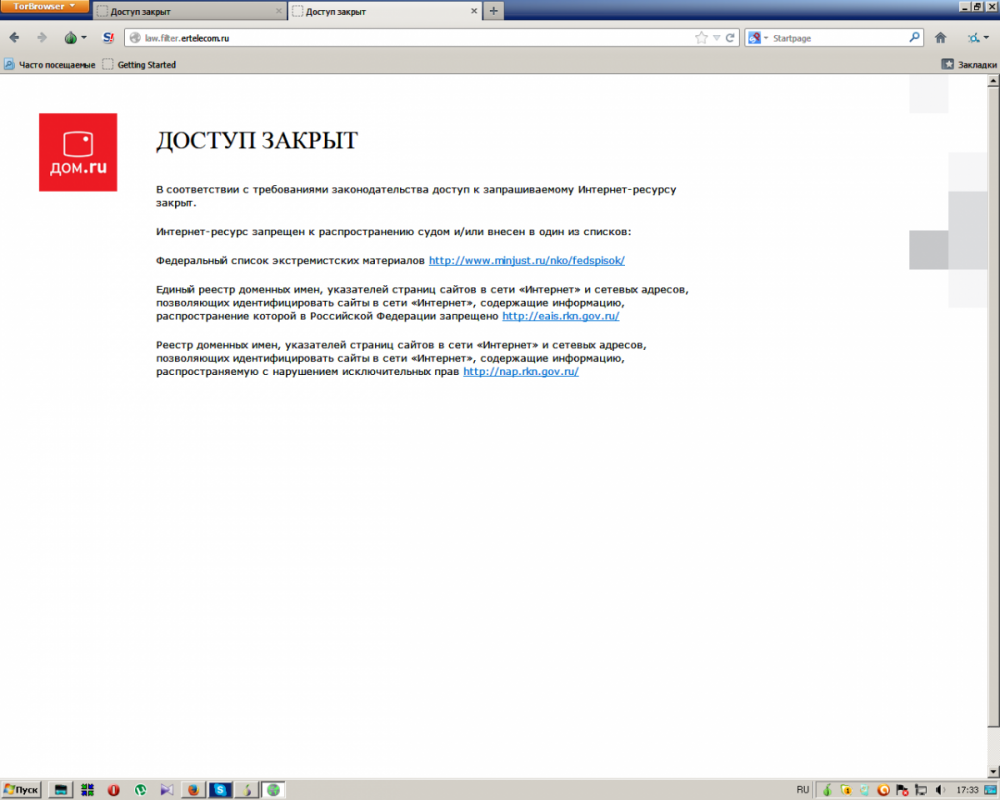Viewport: 1000px width, 800px height.
Task: Go to the Home page icon
Action: tap(940, 38)
